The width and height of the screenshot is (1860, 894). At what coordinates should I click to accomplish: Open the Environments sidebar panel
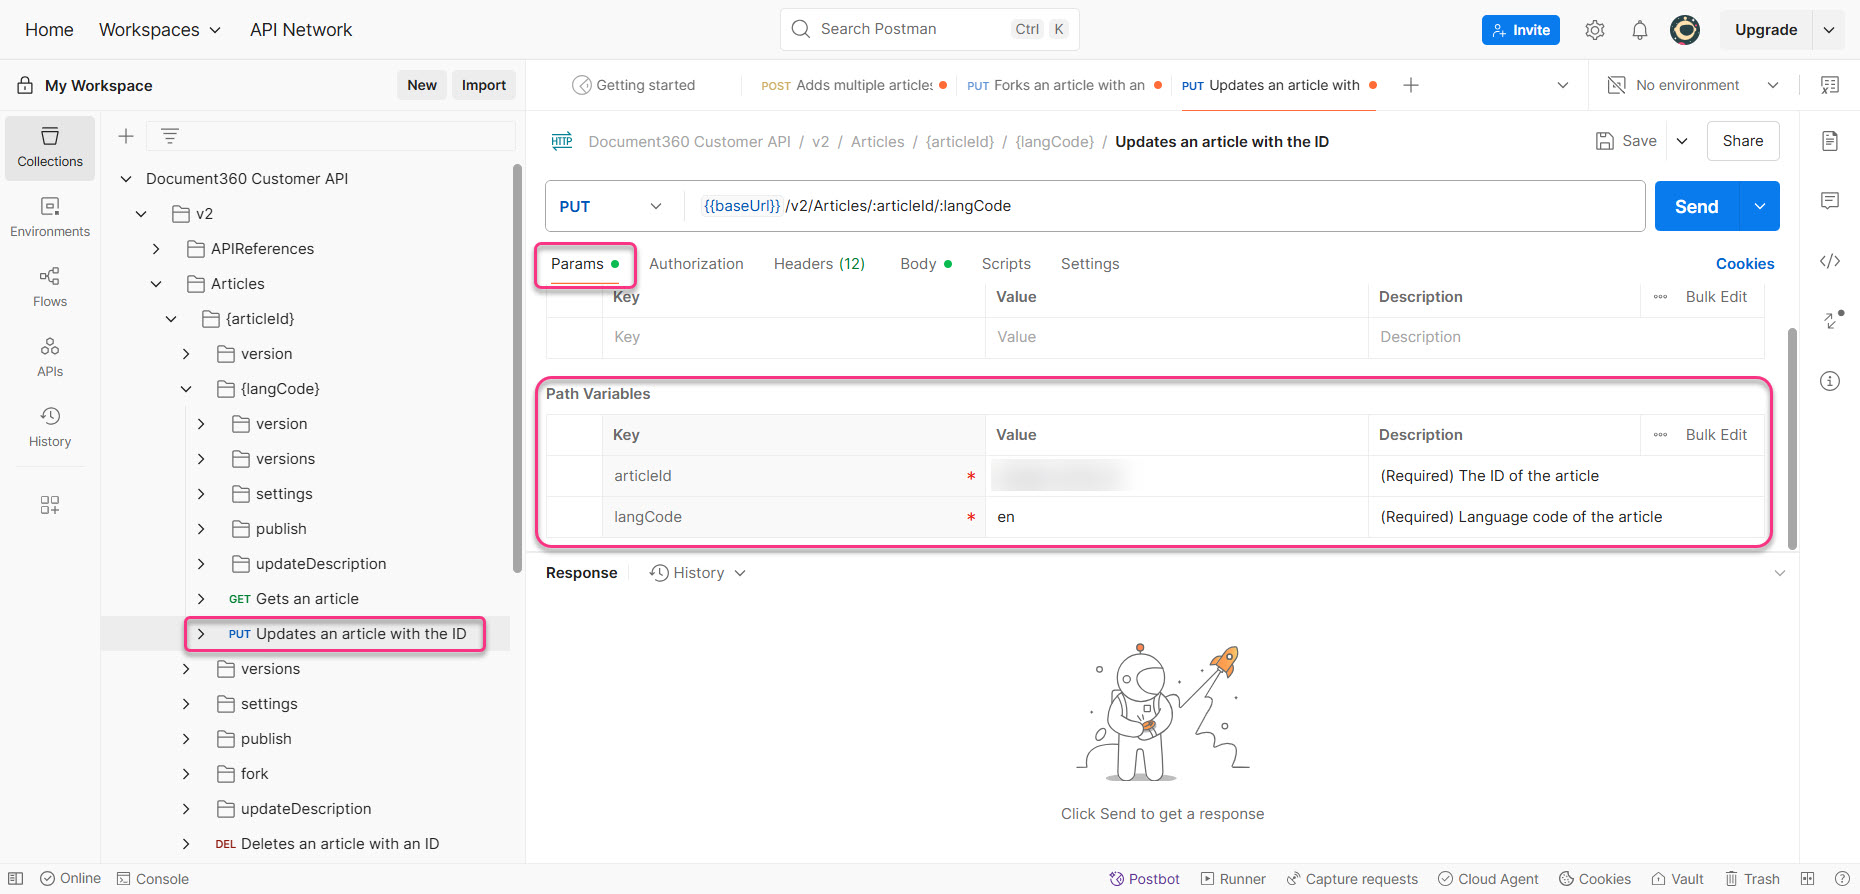click(x=50, y=217)
